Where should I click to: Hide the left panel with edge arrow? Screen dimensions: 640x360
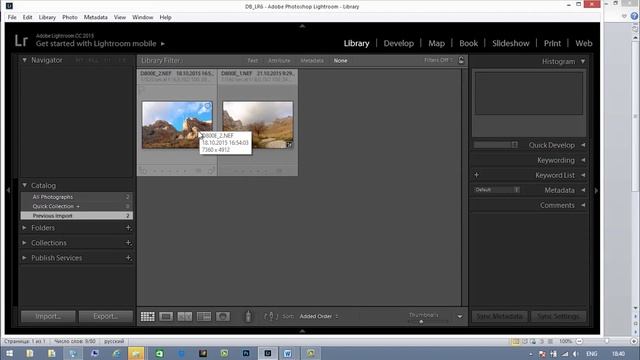(8, 190)
